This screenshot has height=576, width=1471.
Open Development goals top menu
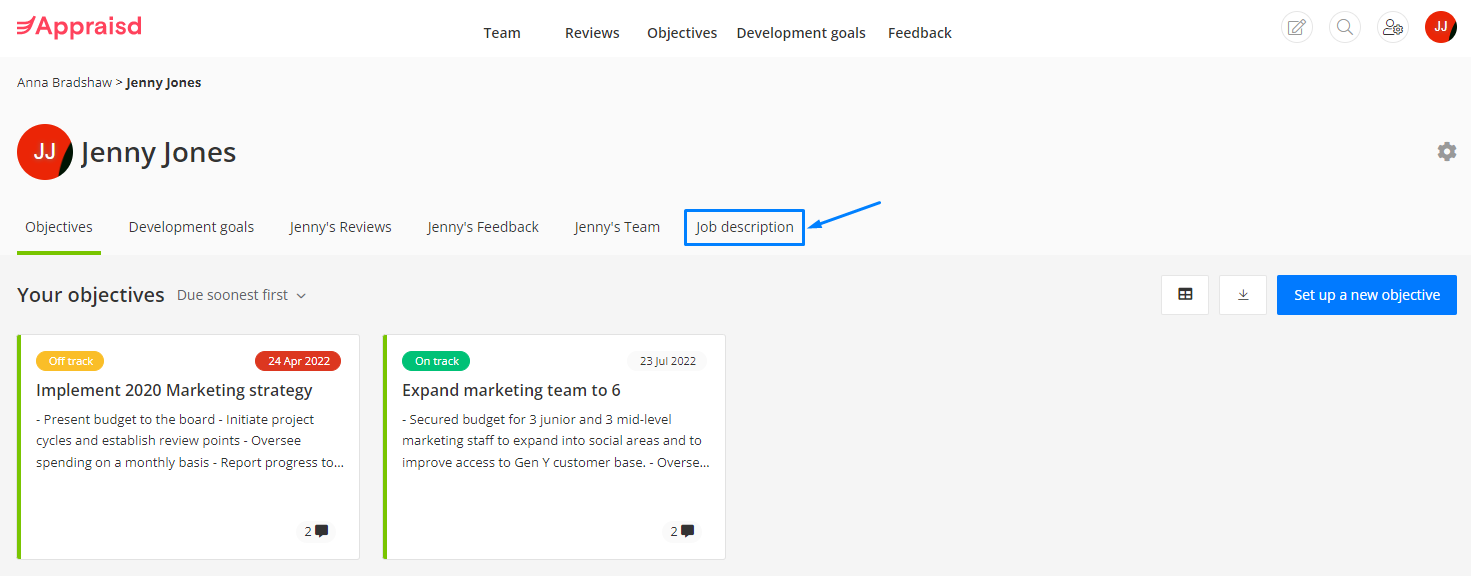pyautogui.click(x=801, y=33)
